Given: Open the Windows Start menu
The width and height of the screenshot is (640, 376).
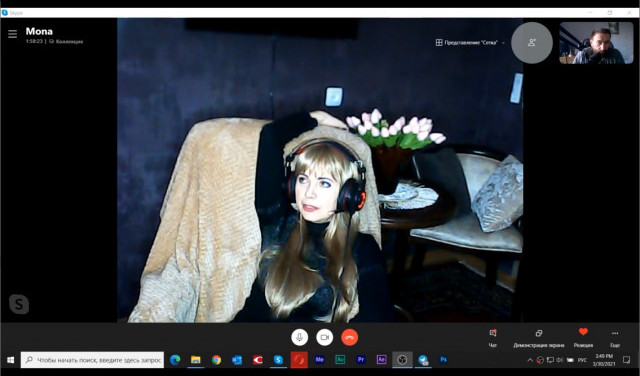Looking at the screenshot, I should coord(10,360).
